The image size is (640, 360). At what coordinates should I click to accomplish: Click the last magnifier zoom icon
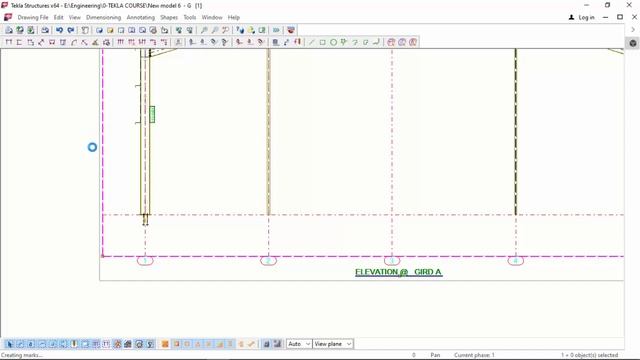tap(225, 30)
